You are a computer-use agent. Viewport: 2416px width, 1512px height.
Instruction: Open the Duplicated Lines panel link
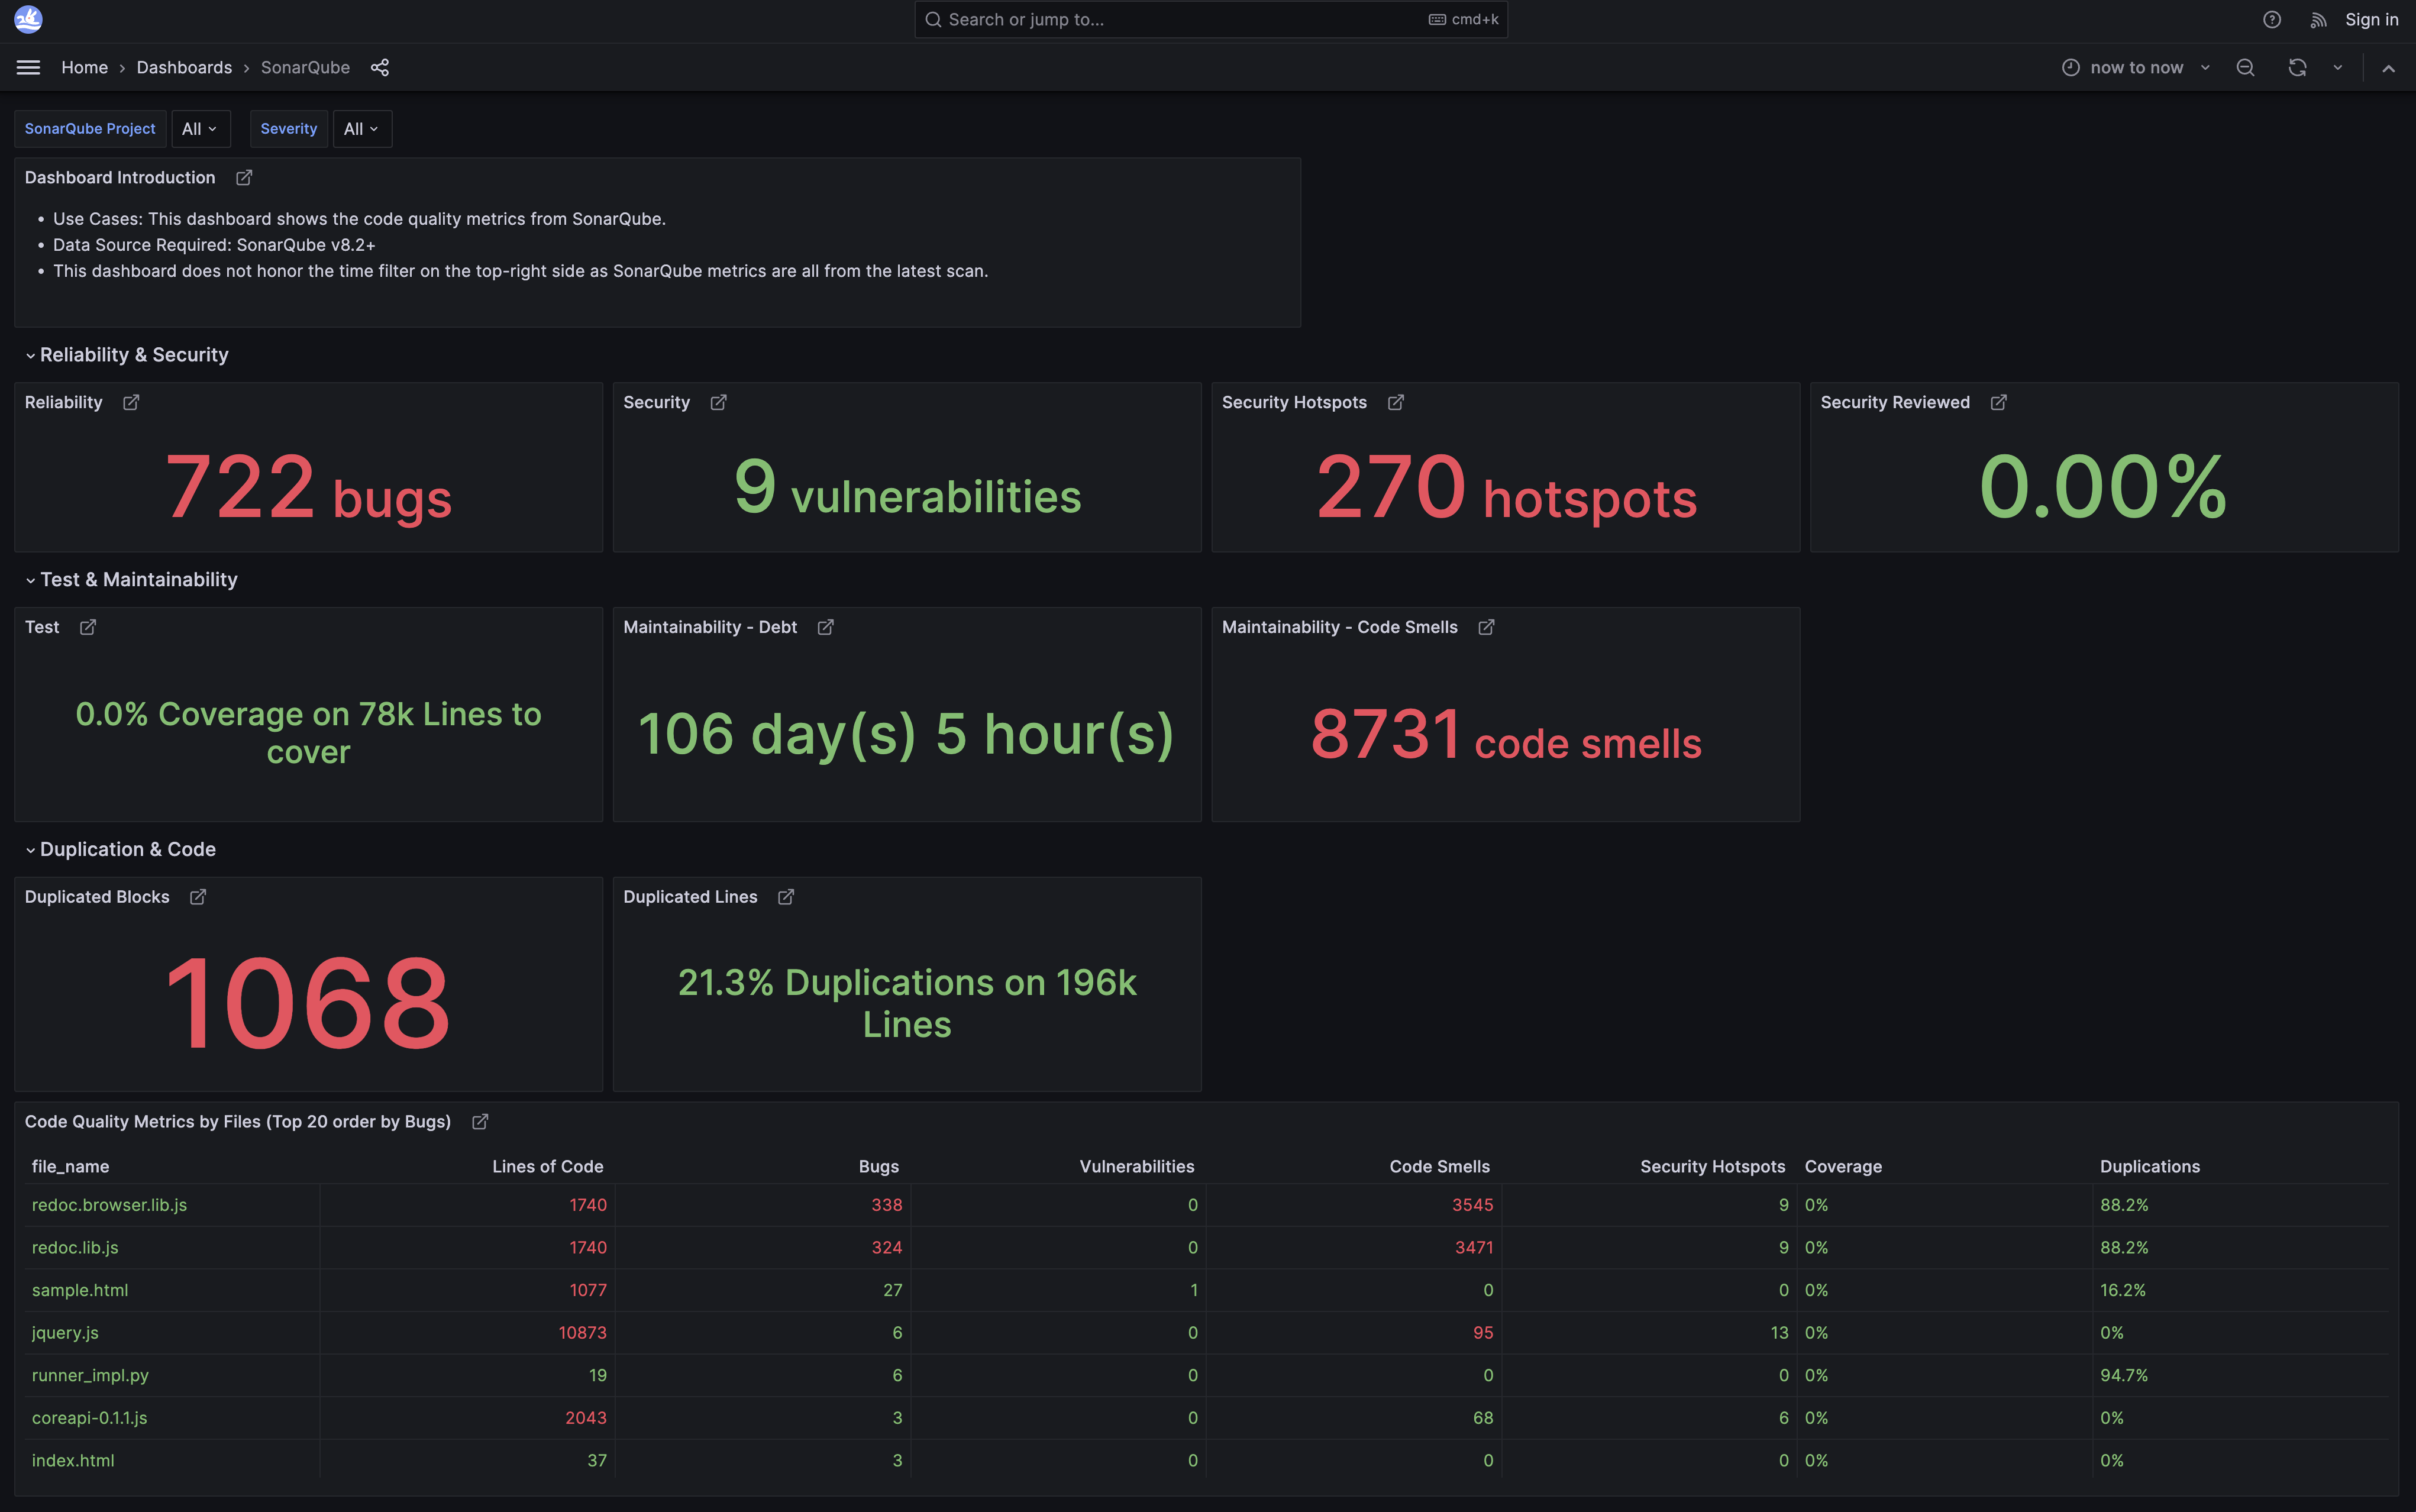[786, 896]
